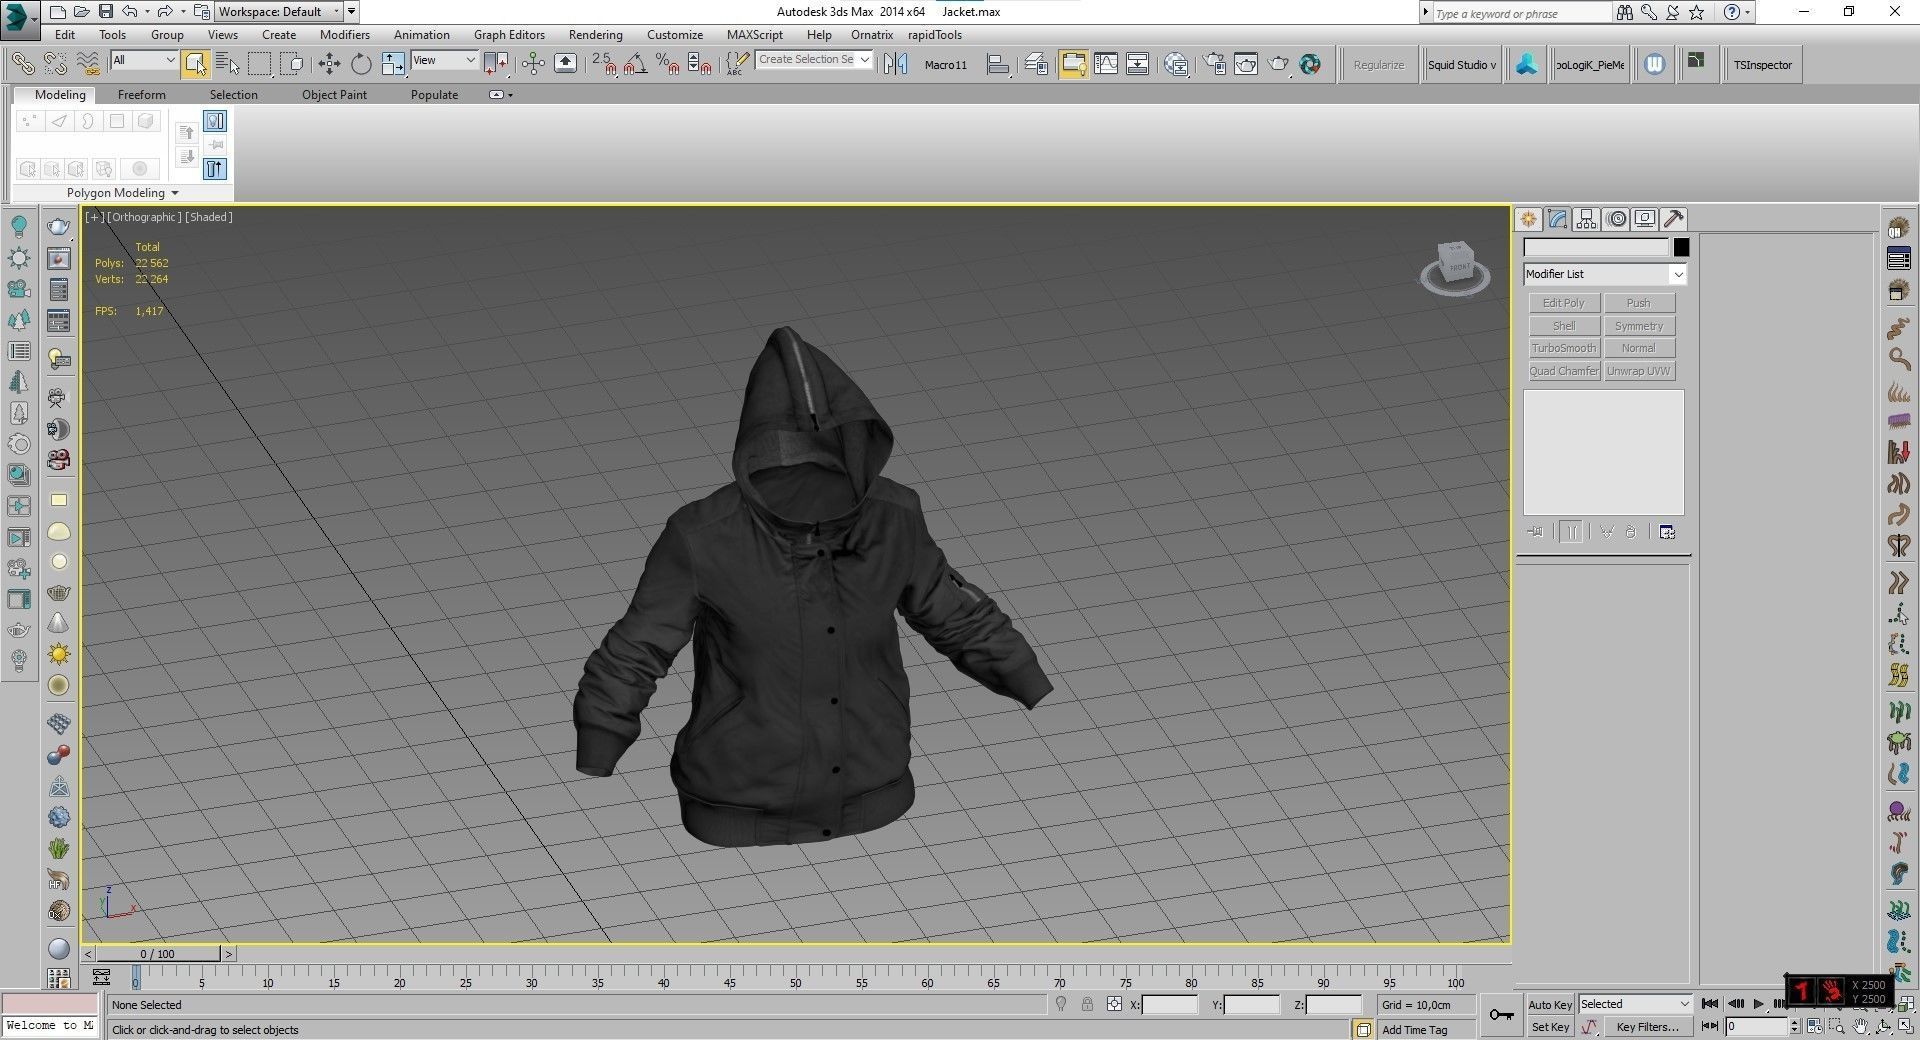Activate Select and Uniform Scale tool
1920x1040 pixels.
tap(393, 64)
